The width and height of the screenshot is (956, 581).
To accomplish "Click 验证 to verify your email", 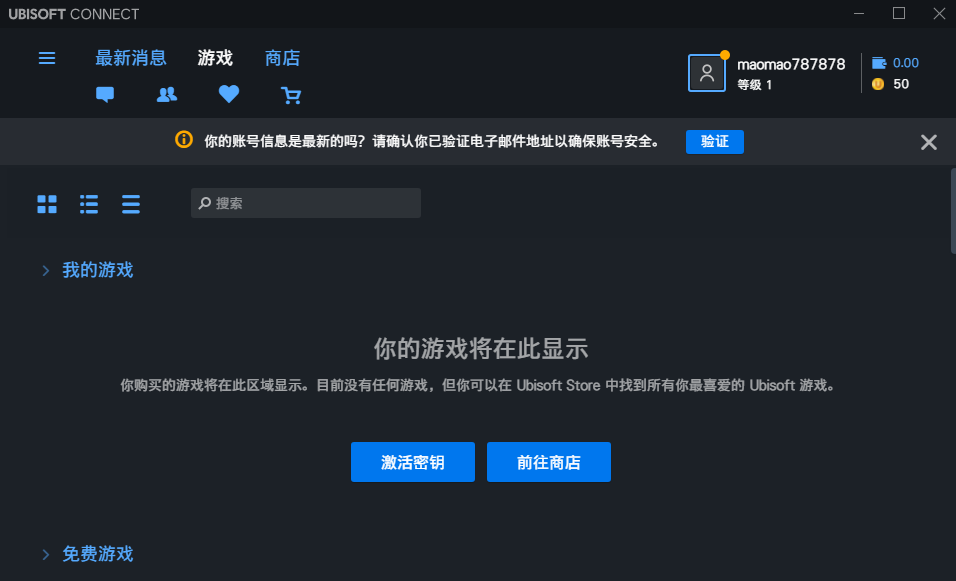I will tap(714, 141).
